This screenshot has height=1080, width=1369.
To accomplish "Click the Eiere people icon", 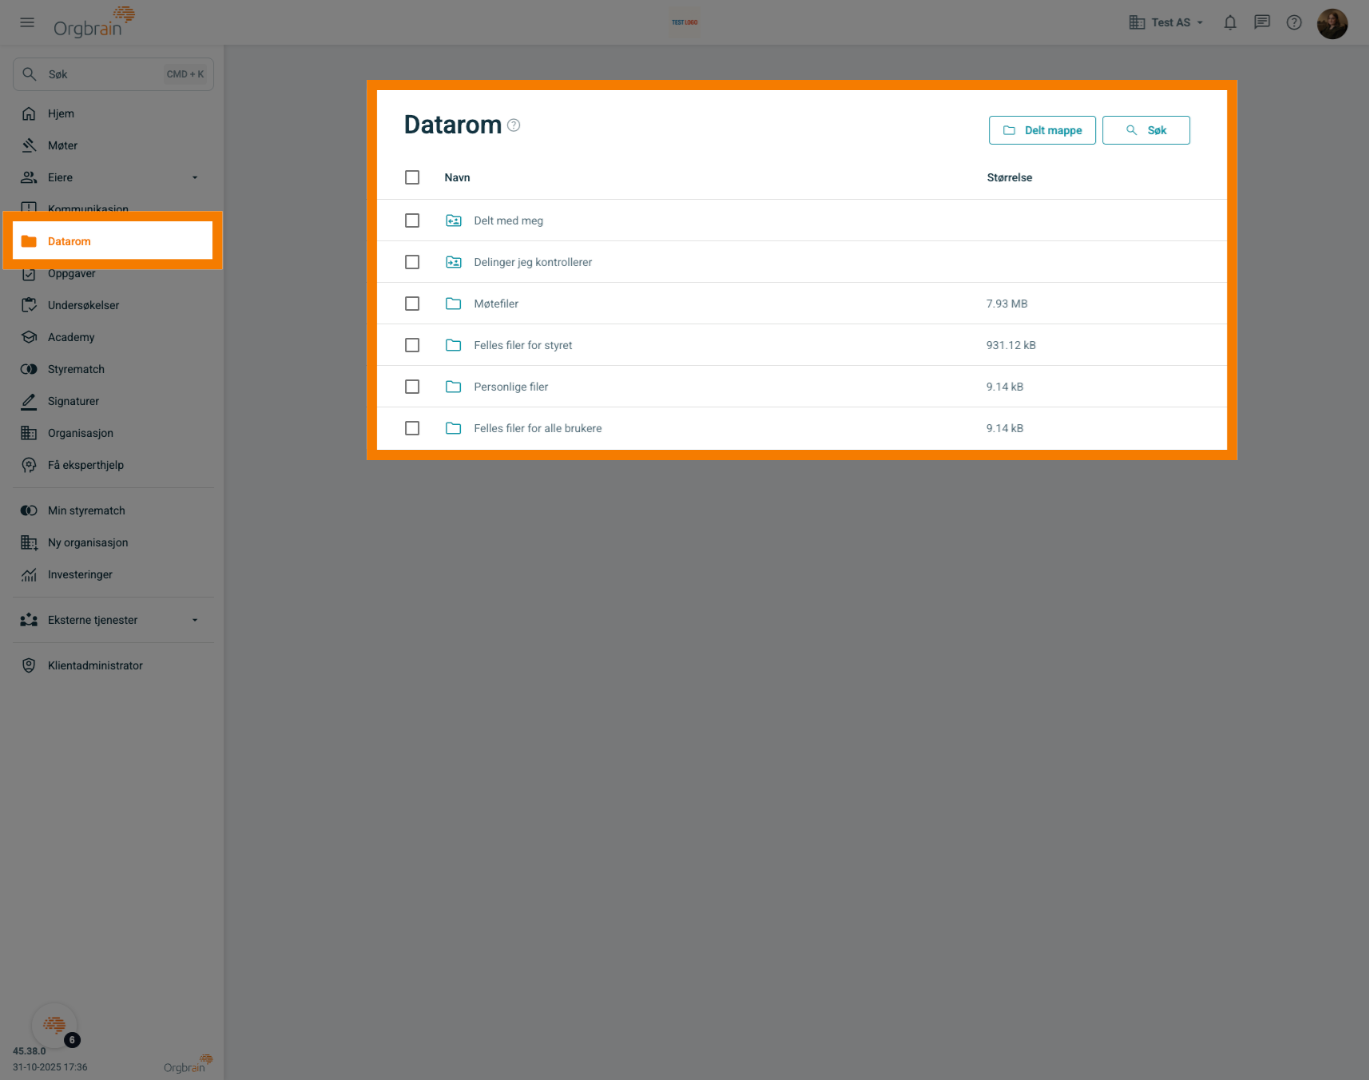I will pos(29,178).
